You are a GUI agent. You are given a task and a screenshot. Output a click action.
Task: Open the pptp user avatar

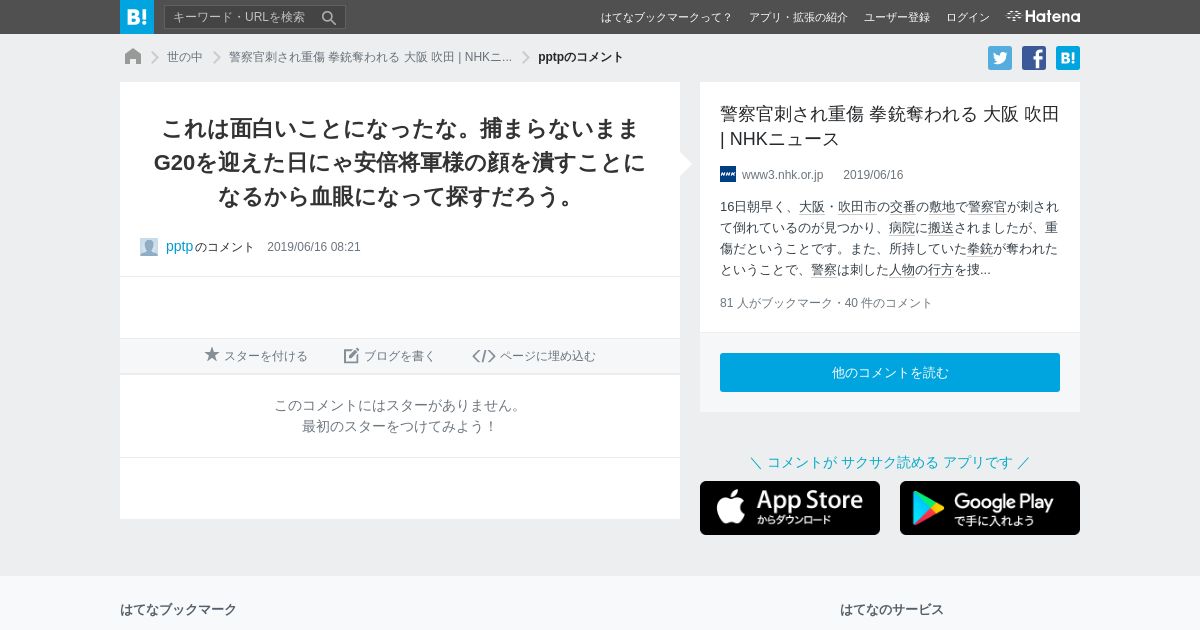point(149,247)
